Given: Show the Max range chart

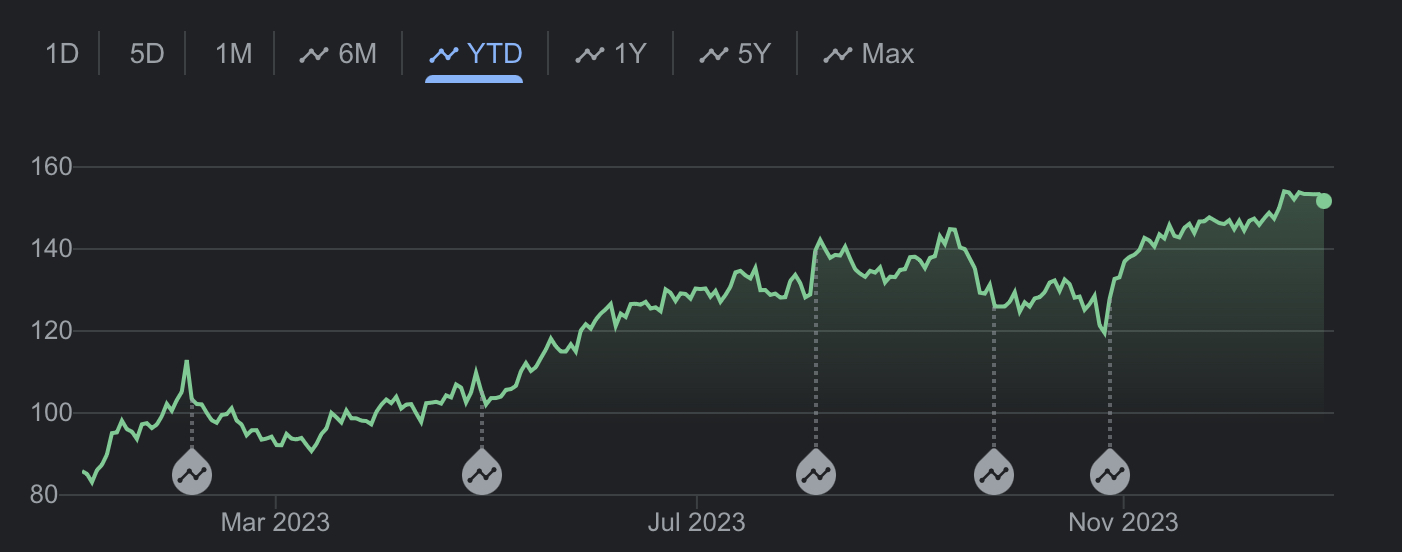Looking at the screenshot, I should point(868,53).
